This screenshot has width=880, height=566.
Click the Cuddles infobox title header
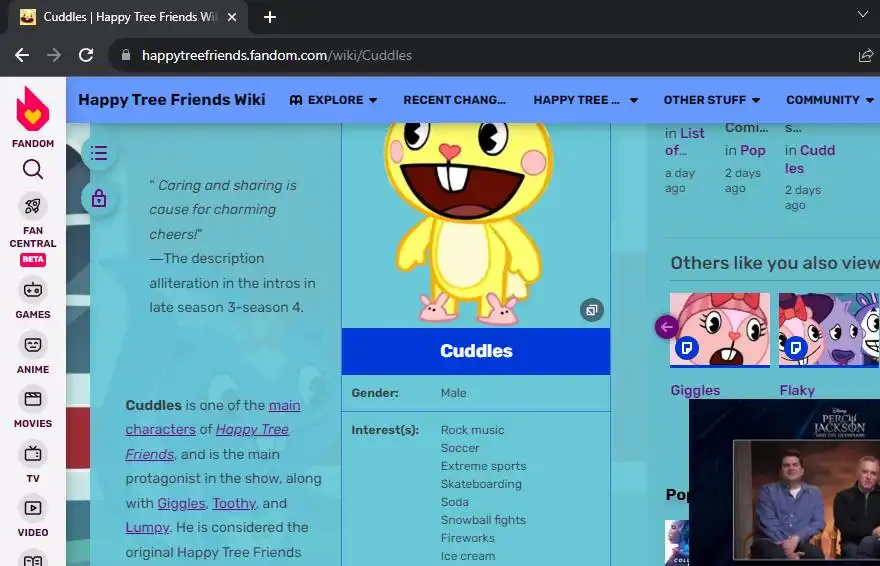476,351
